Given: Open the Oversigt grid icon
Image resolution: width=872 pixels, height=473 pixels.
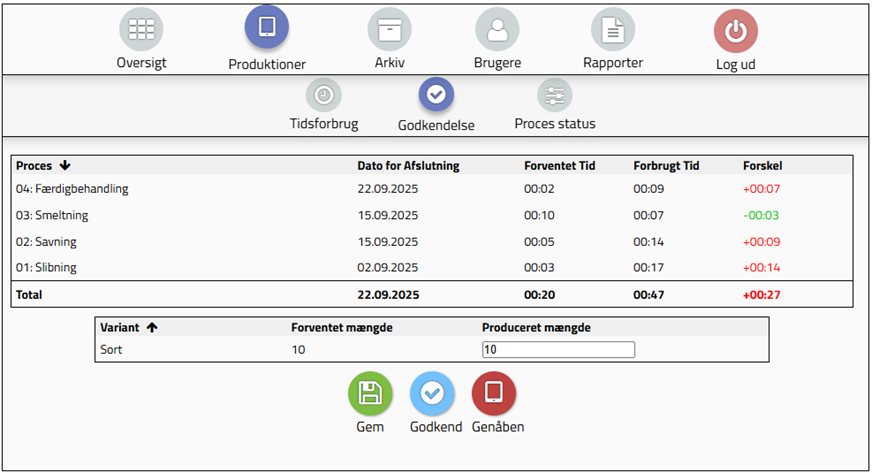Looking at the screenshot, I should 141,30.
